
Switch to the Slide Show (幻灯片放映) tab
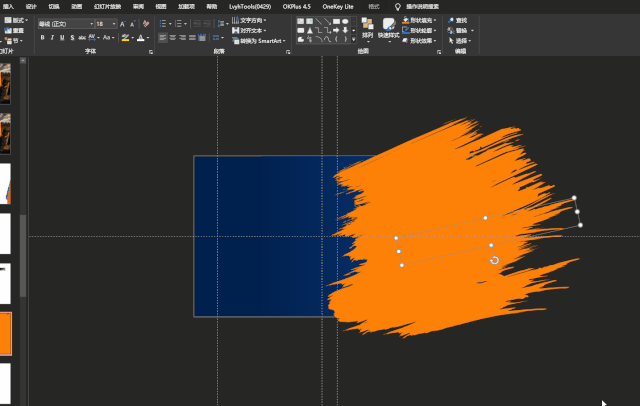tap(107, 7)
